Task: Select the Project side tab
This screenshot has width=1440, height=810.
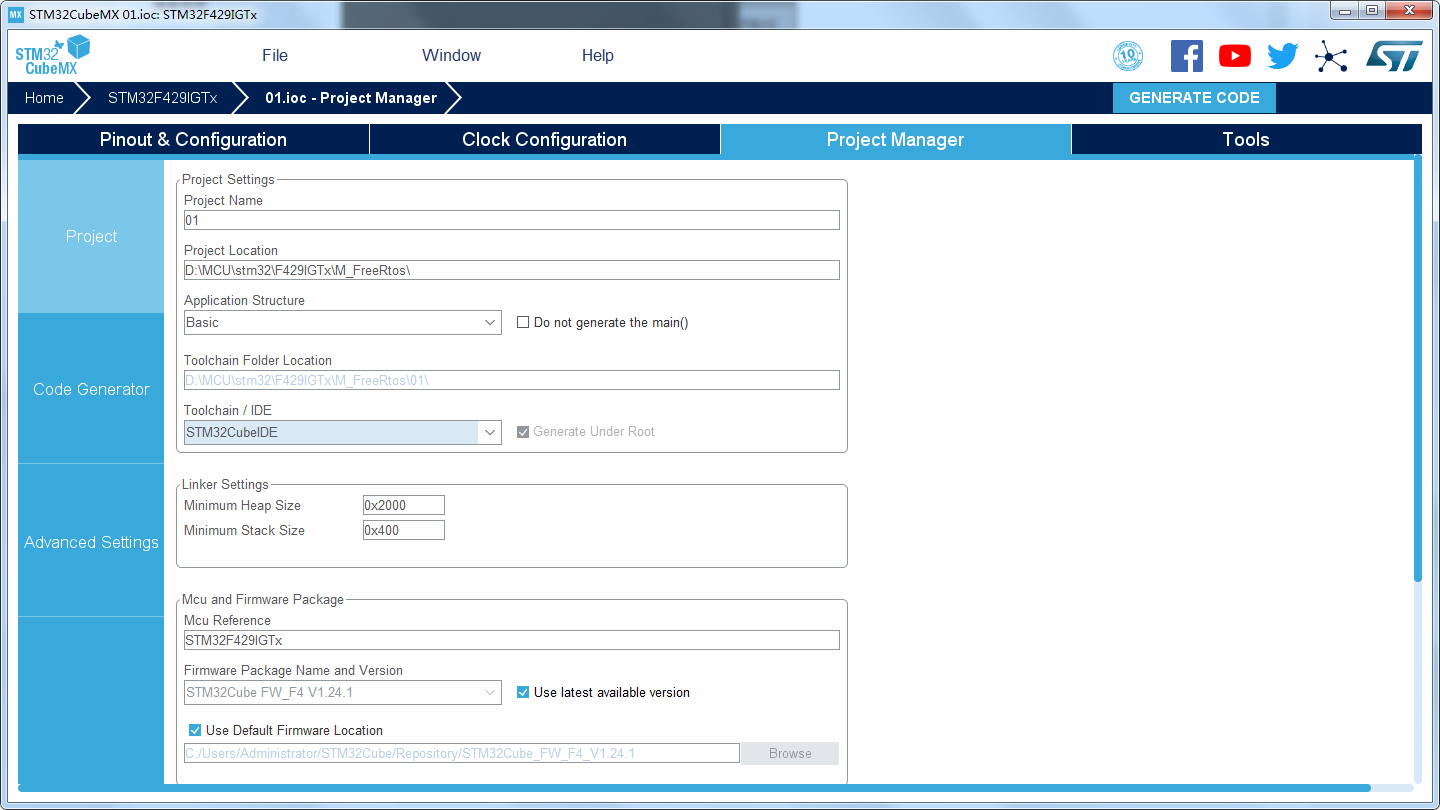Action: pos(91,236)
